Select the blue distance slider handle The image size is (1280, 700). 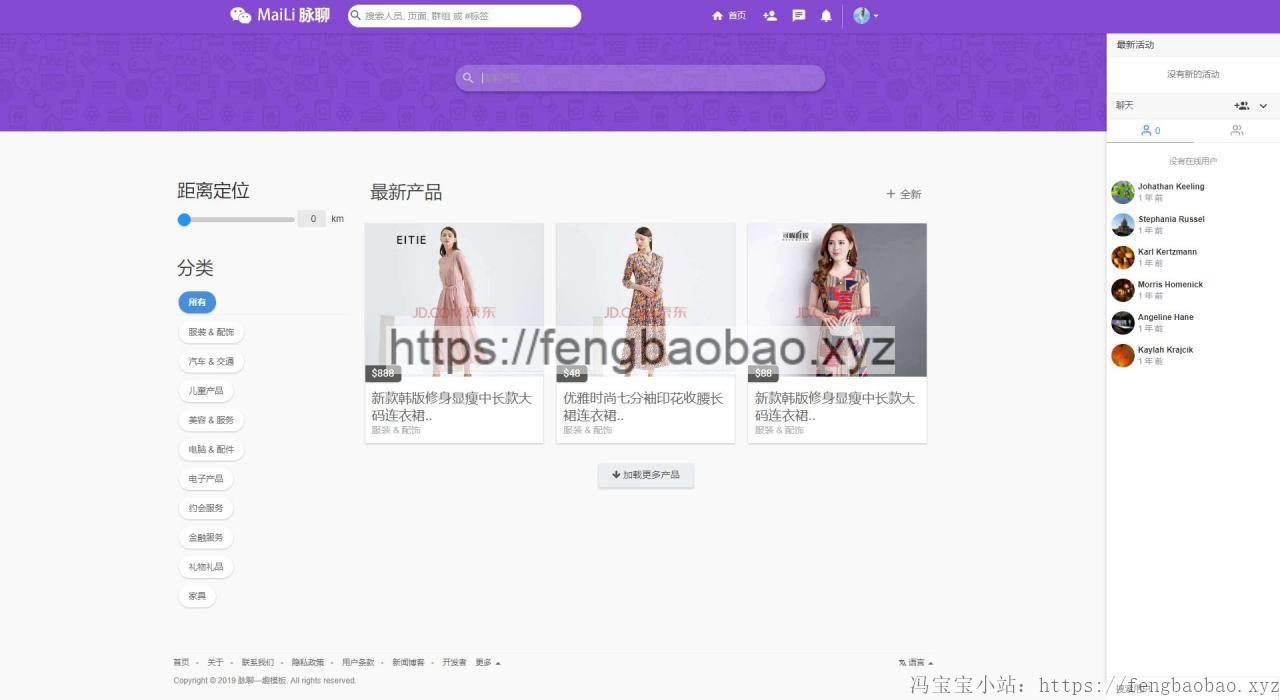[x=184, y=220]
